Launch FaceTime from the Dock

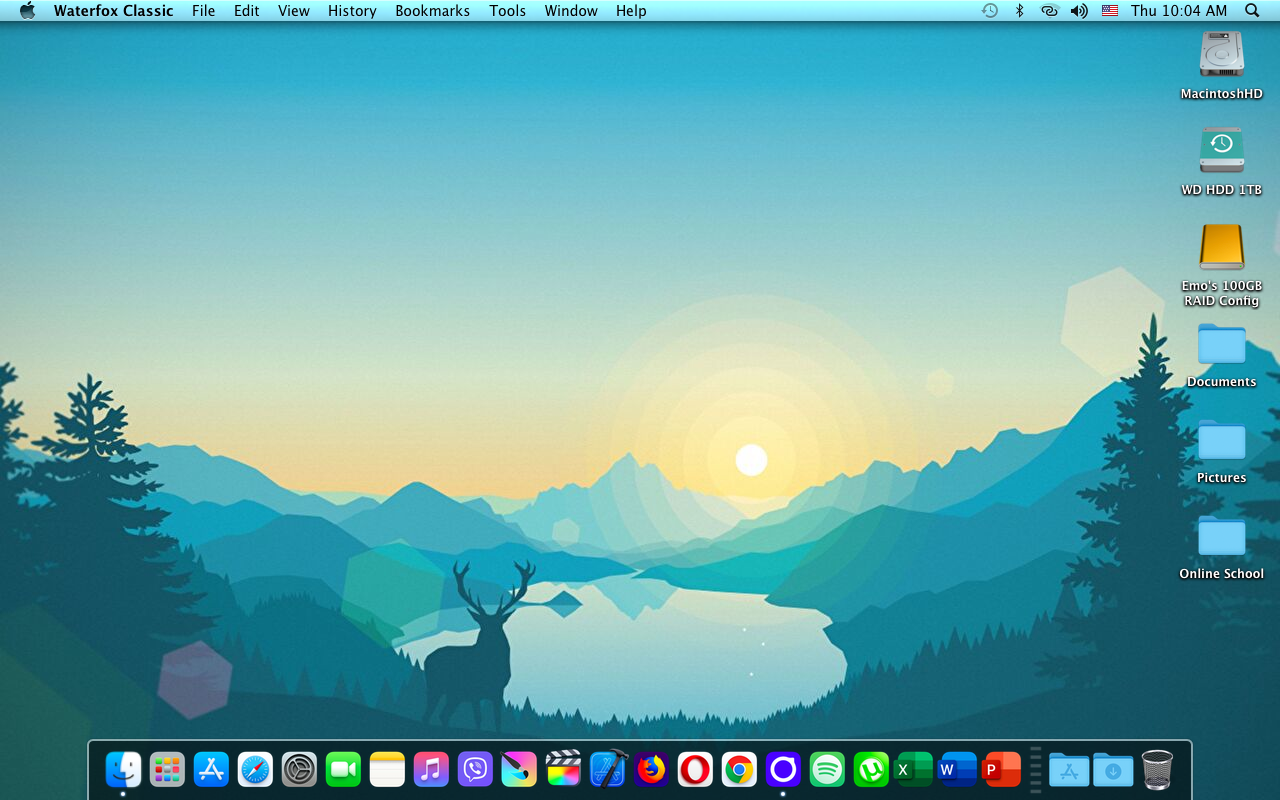point(343,769)
